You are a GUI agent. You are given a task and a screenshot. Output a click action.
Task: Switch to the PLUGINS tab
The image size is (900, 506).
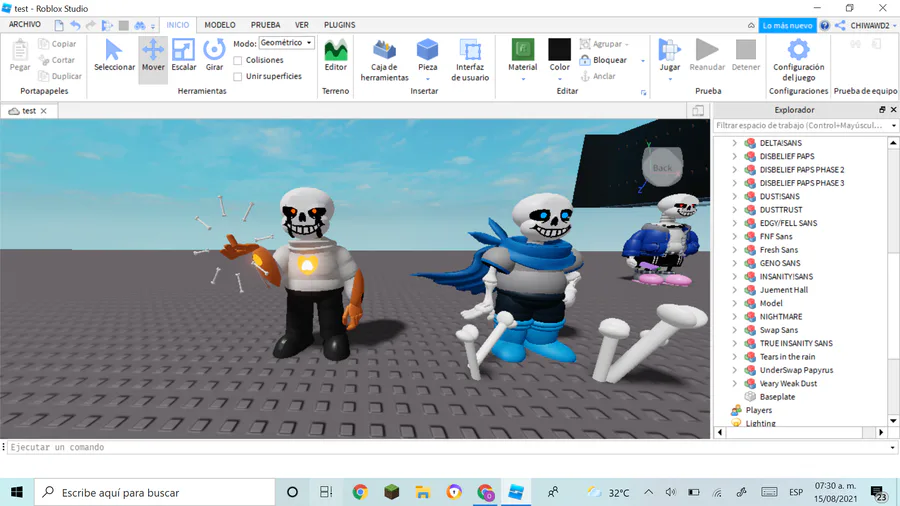click(340, 25)
